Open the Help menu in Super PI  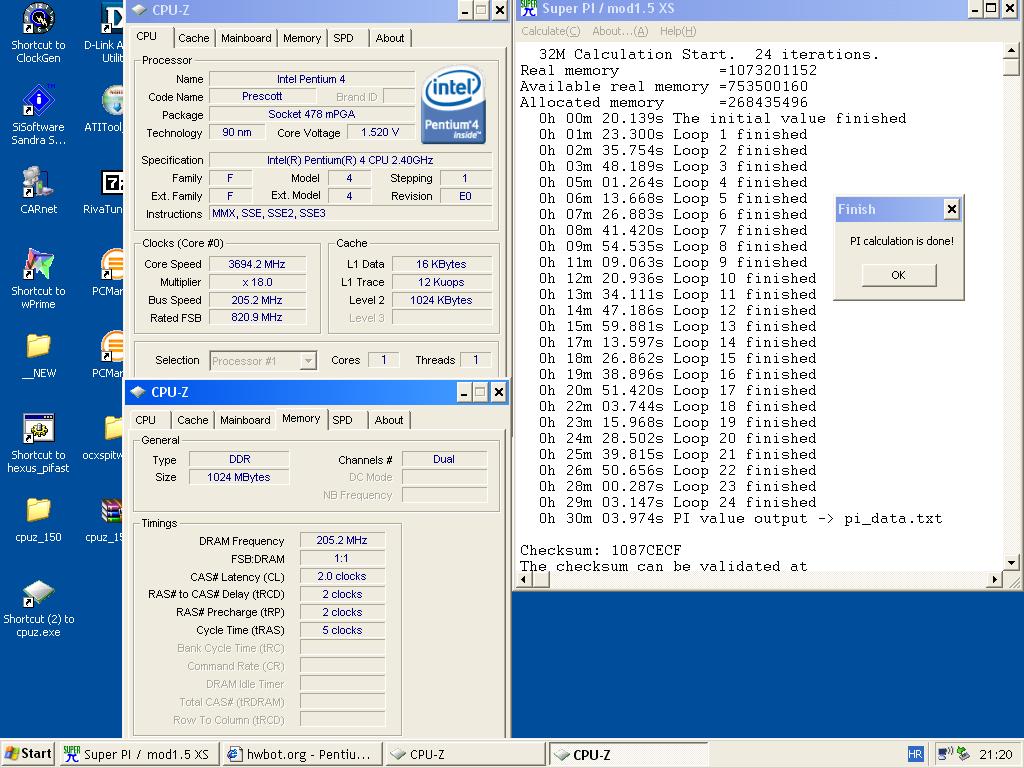678,31
